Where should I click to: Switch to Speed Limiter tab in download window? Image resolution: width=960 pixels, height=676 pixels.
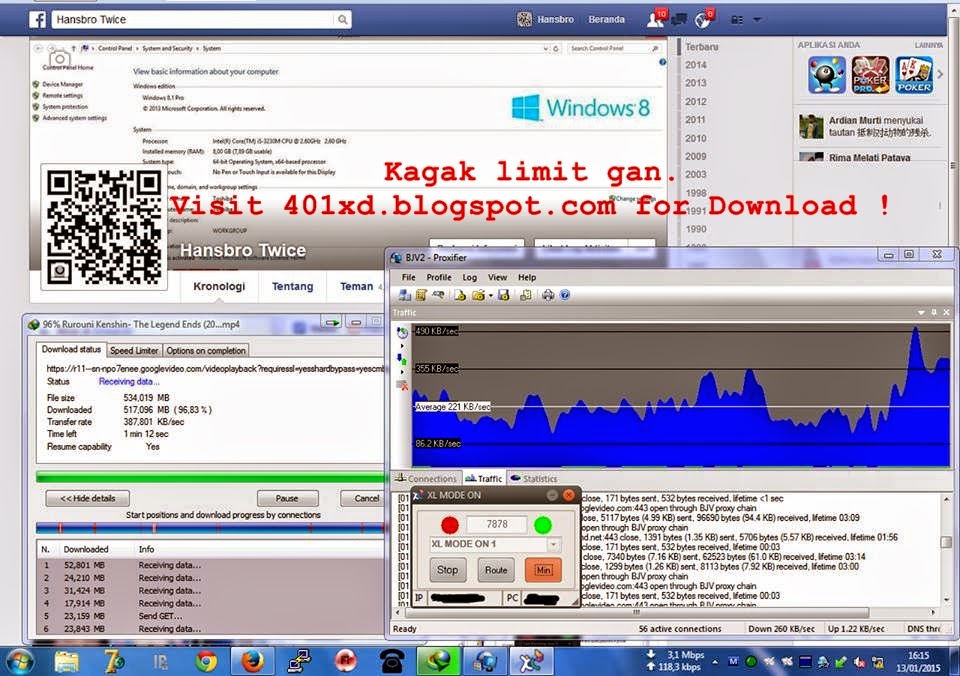[x=134, y=350]
